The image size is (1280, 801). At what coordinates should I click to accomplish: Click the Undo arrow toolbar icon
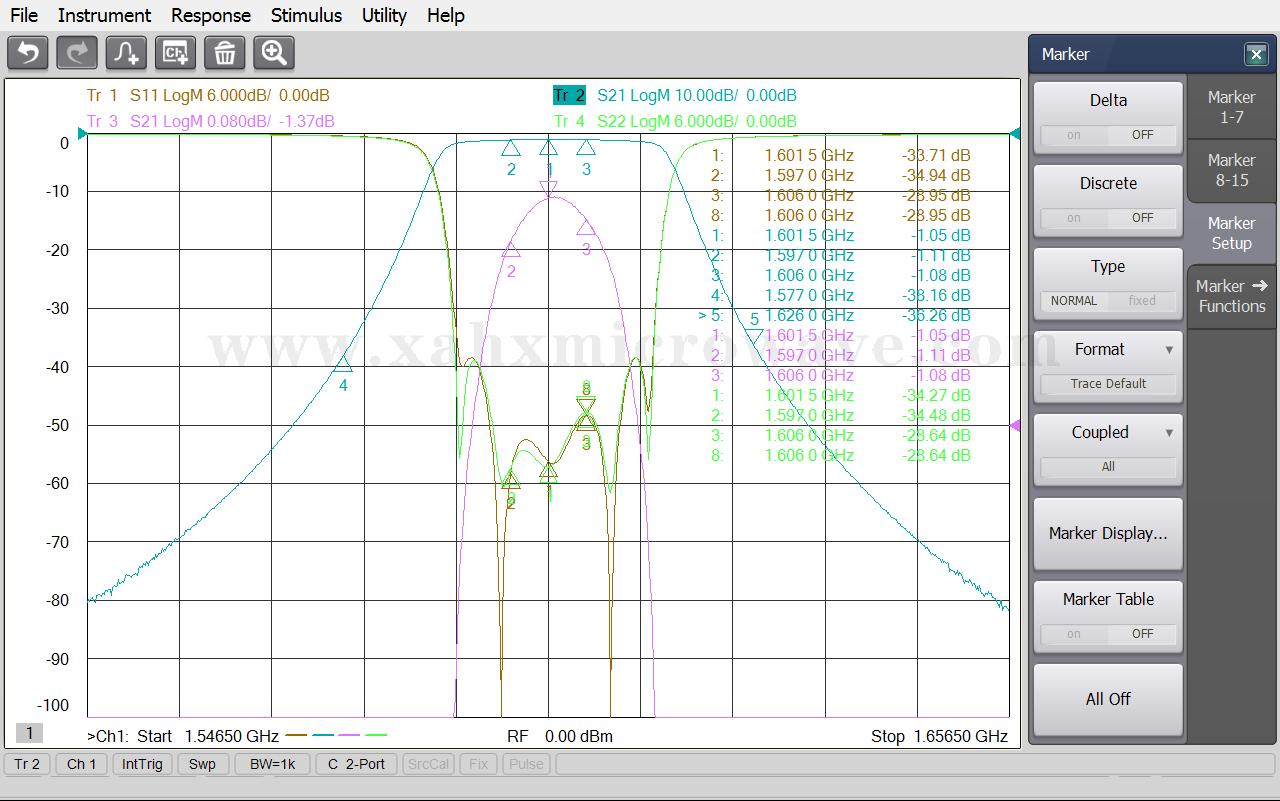28,53
